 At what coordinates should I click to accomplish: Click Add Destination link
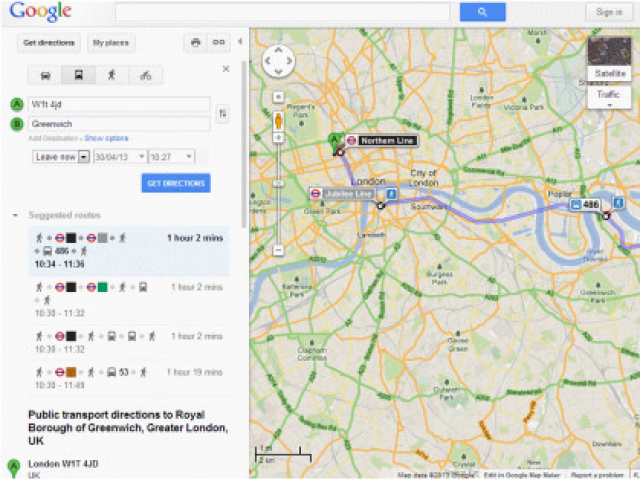53,138
